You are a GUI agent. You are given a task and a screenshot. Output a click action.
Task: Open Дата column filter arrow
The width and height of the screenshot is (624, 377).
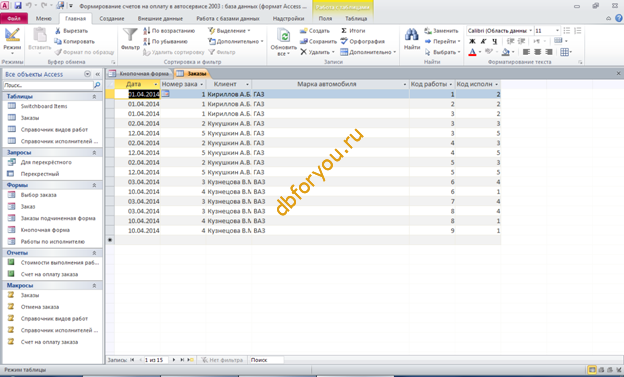coord(156,84)
